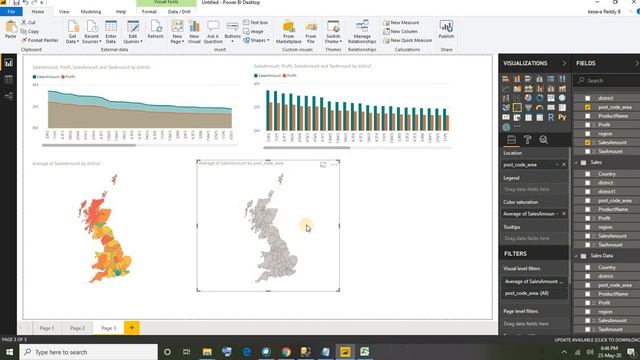Click the Fields pane Search box
Viewport: 640px width, 360px height.
coord(607,81)
